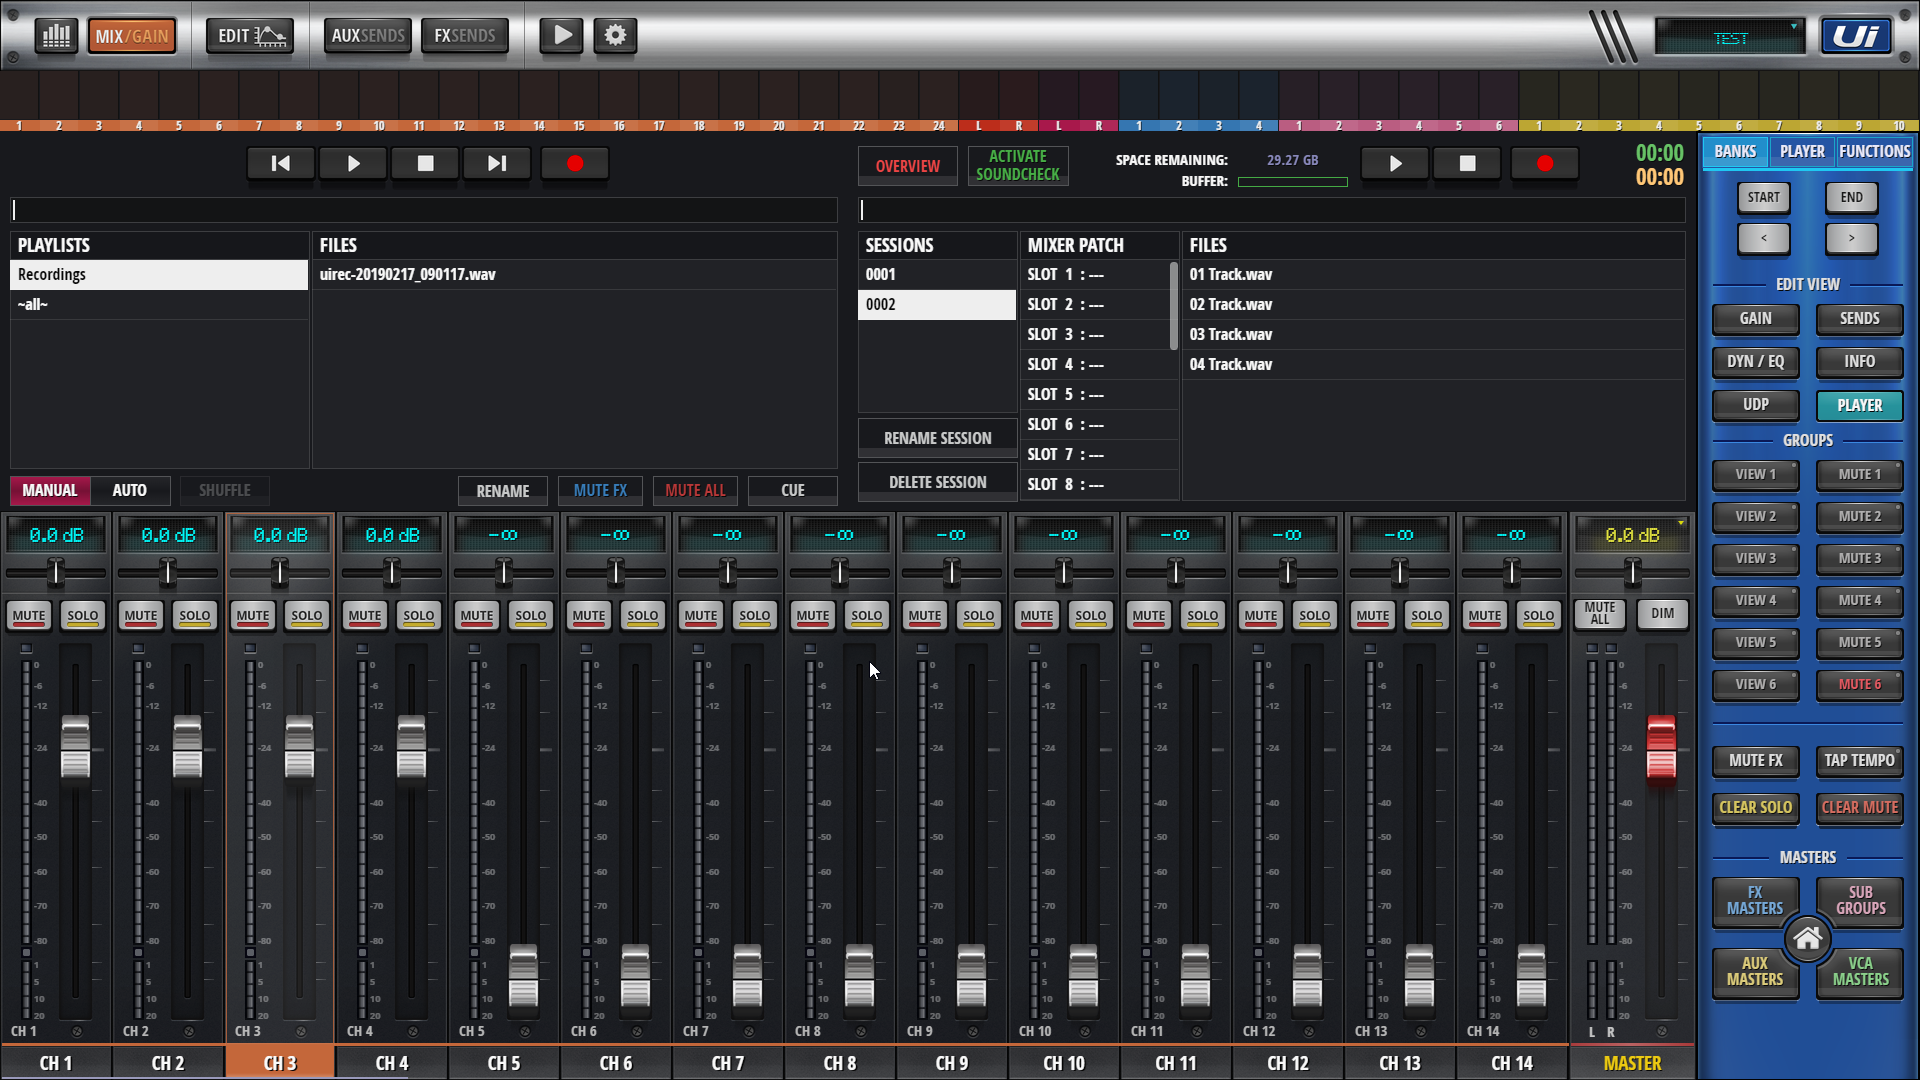Skip to previous track in player

click(x=281, y=164)
